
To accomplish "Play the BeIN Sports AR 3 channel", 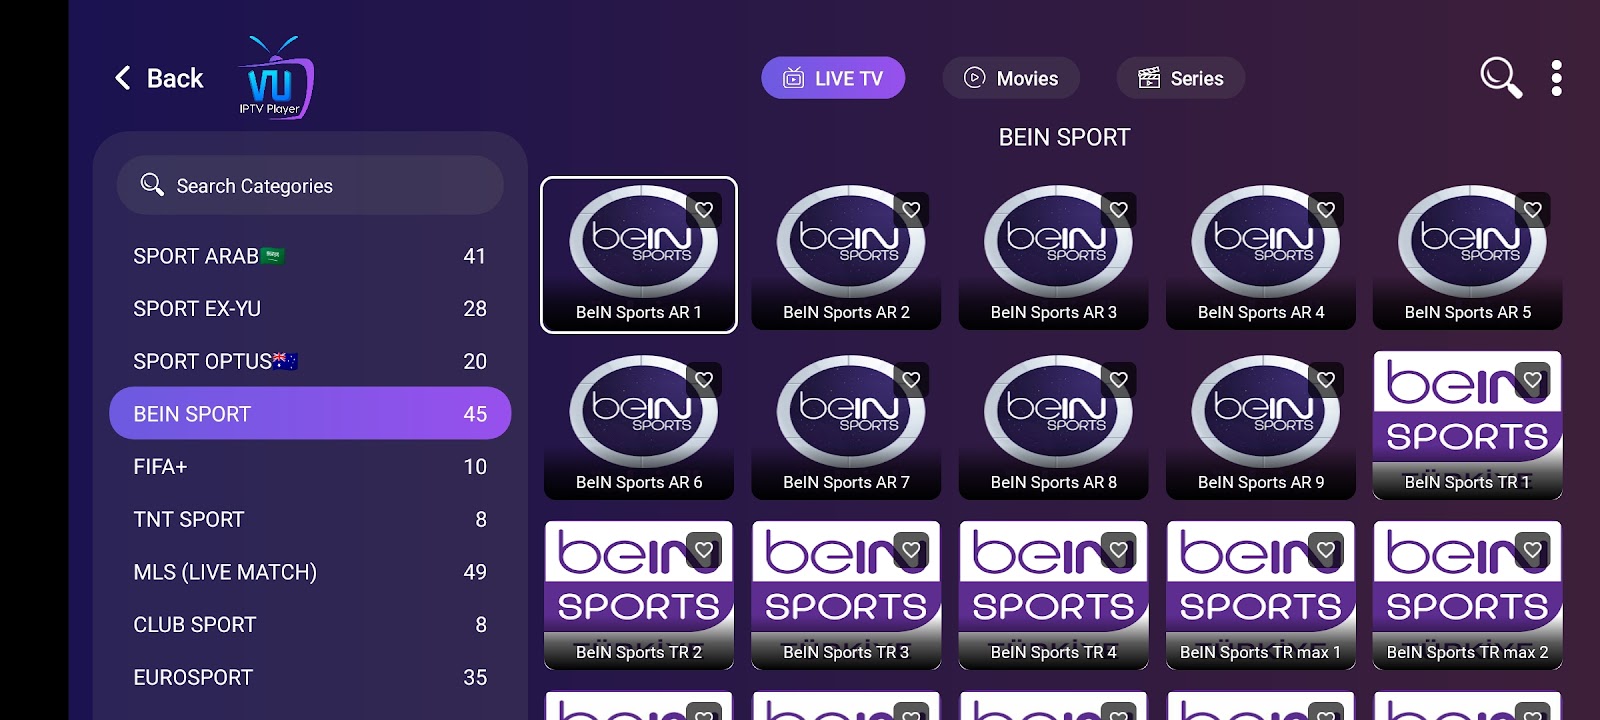I will [1053, 255].
